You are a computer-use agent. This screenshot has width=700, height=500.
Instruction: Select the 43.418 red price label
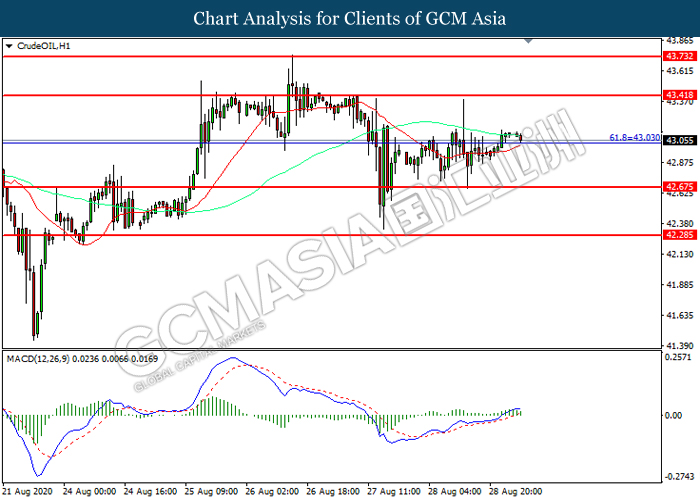click(679, 95)
